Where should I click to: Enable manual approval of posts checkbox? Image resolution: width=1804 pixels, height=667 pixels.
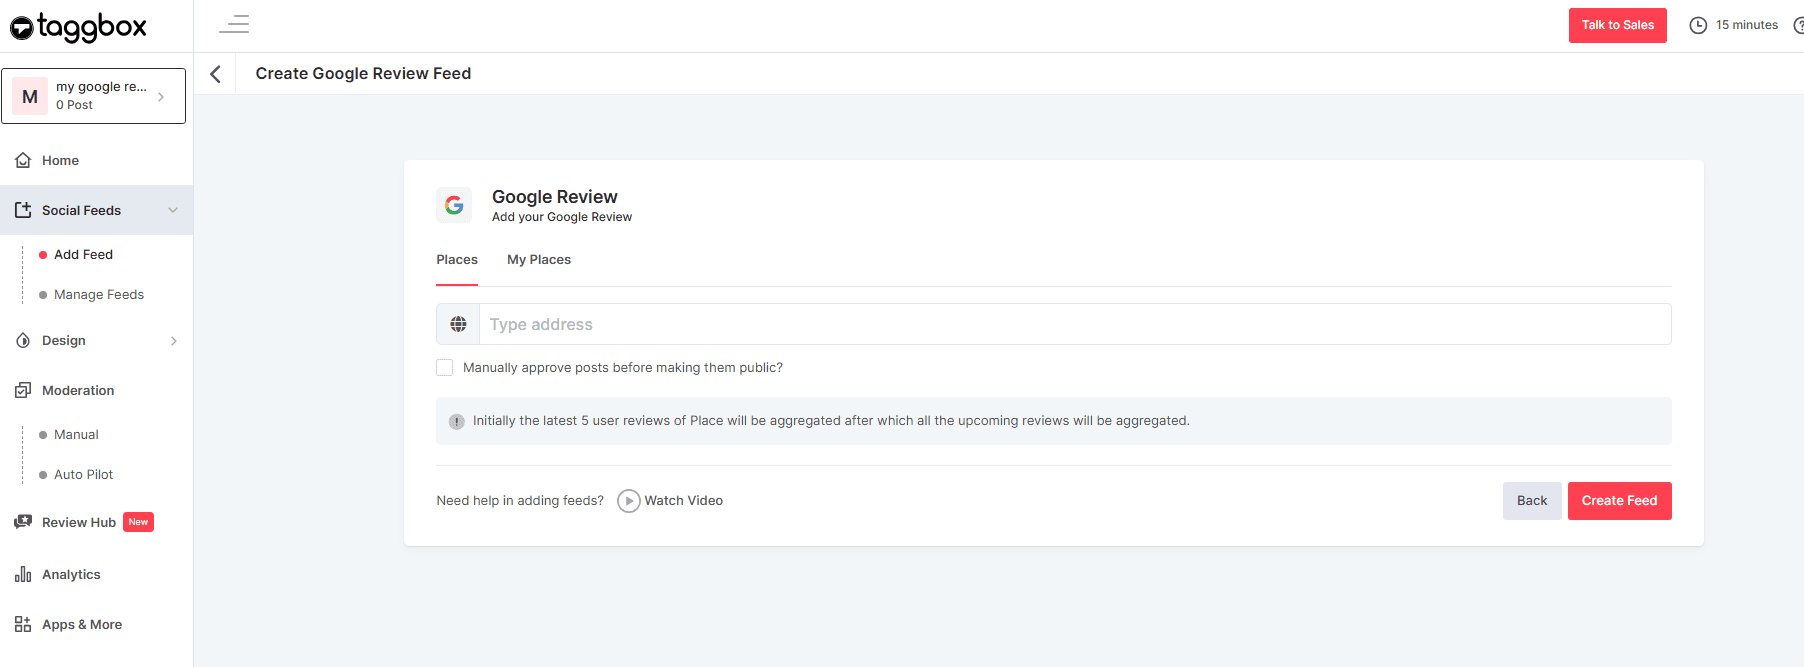(x=445, y=368)
